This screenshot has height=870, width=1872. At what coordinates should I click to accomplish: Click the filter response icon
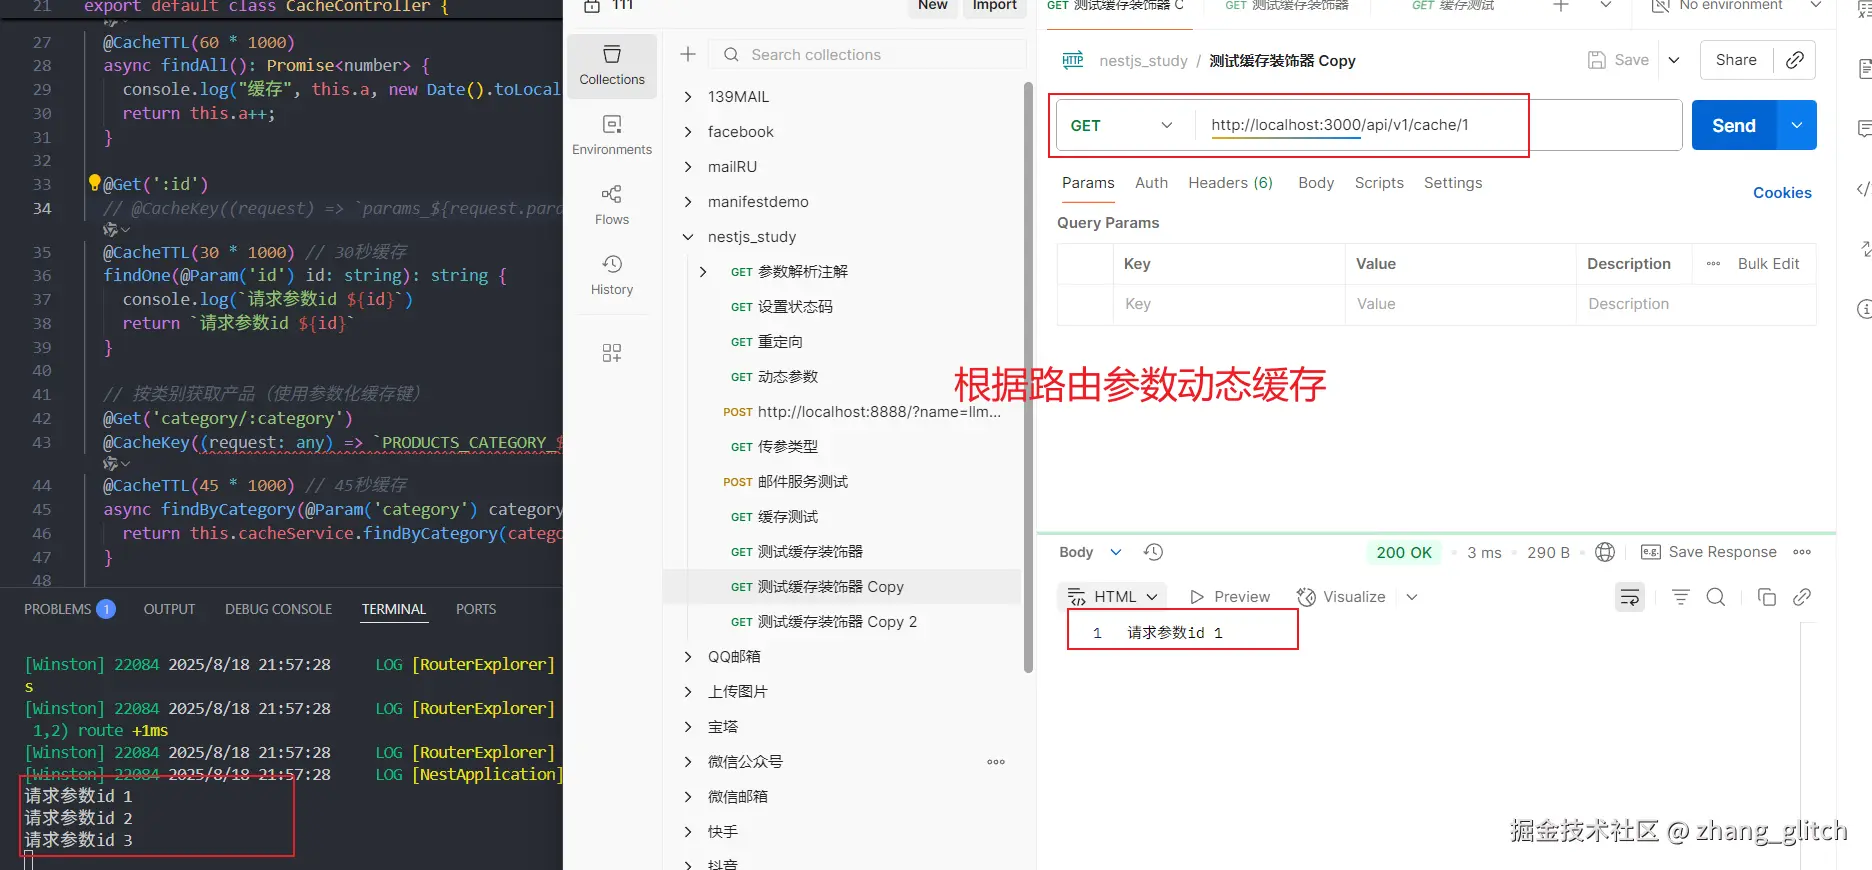pyautogui.click(x=1681, y=597)
